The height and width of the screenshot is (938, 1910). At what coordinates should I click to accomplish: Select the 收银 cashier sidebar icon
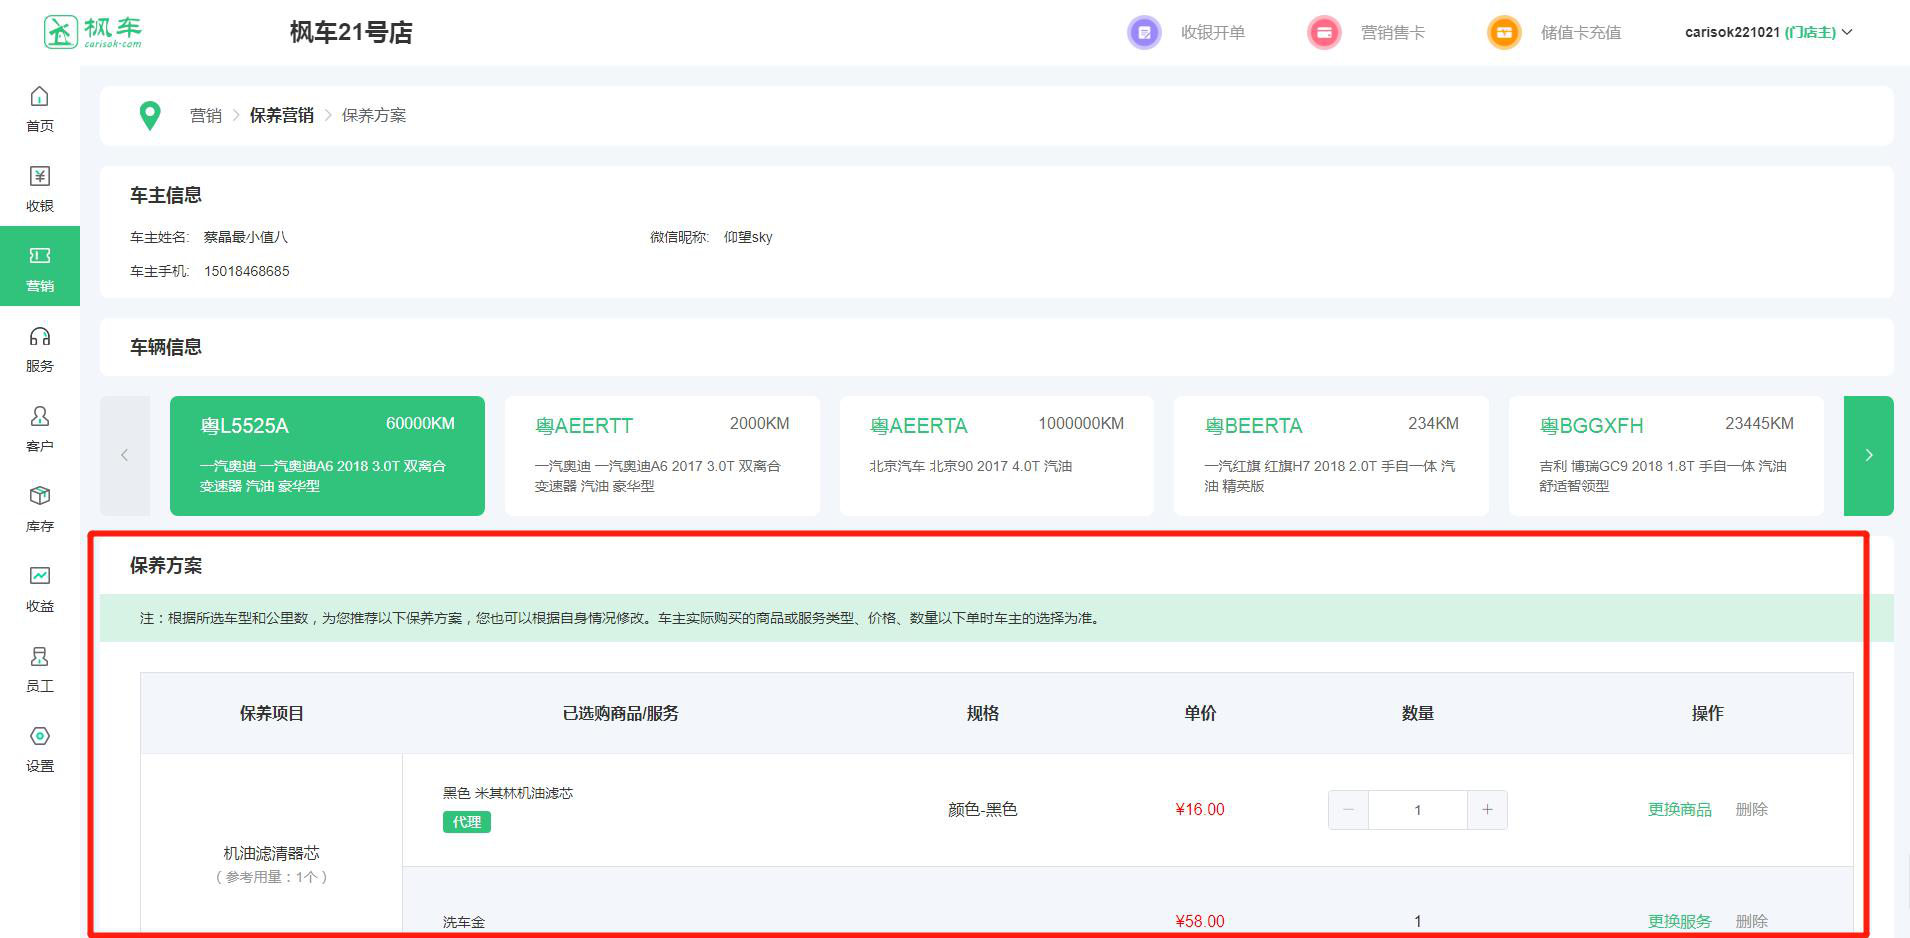(40, 176)
